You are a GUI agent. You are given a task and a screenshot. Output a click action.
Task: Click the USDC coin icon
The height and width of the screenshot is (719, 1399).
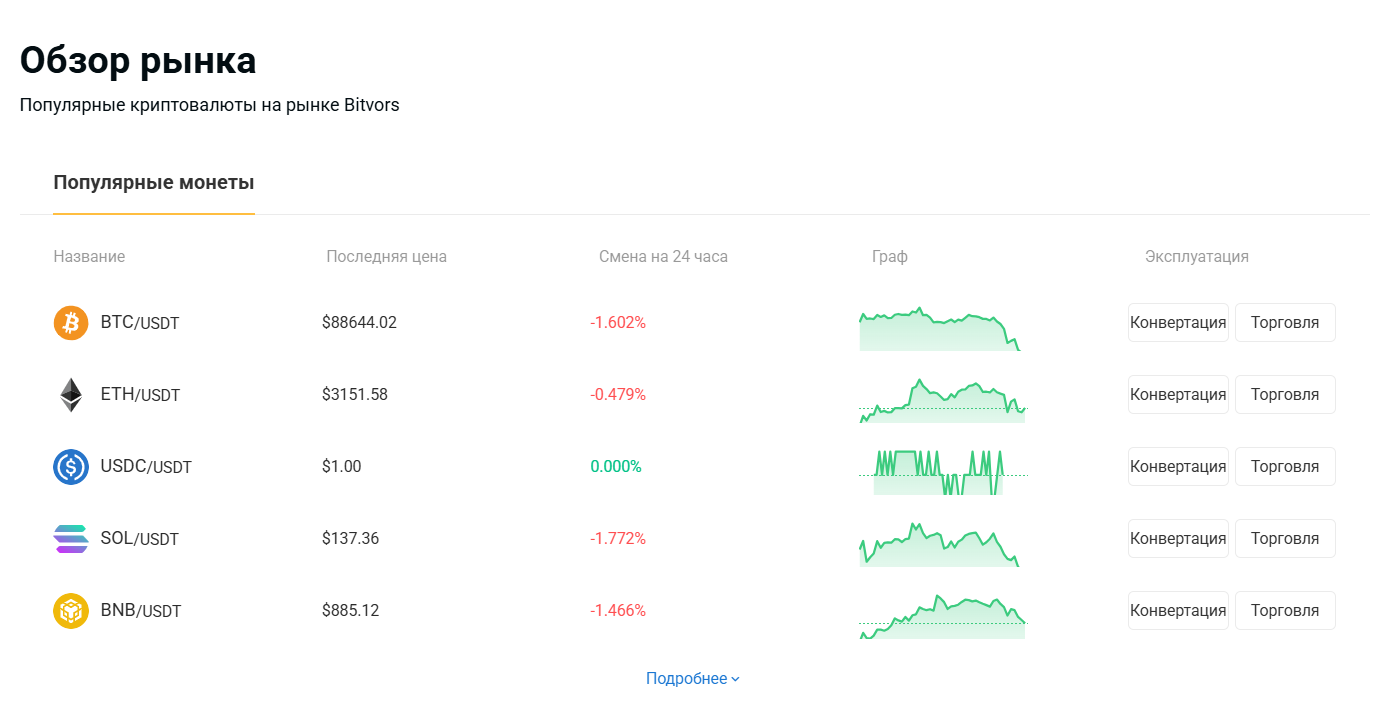(x=71, y=467)
